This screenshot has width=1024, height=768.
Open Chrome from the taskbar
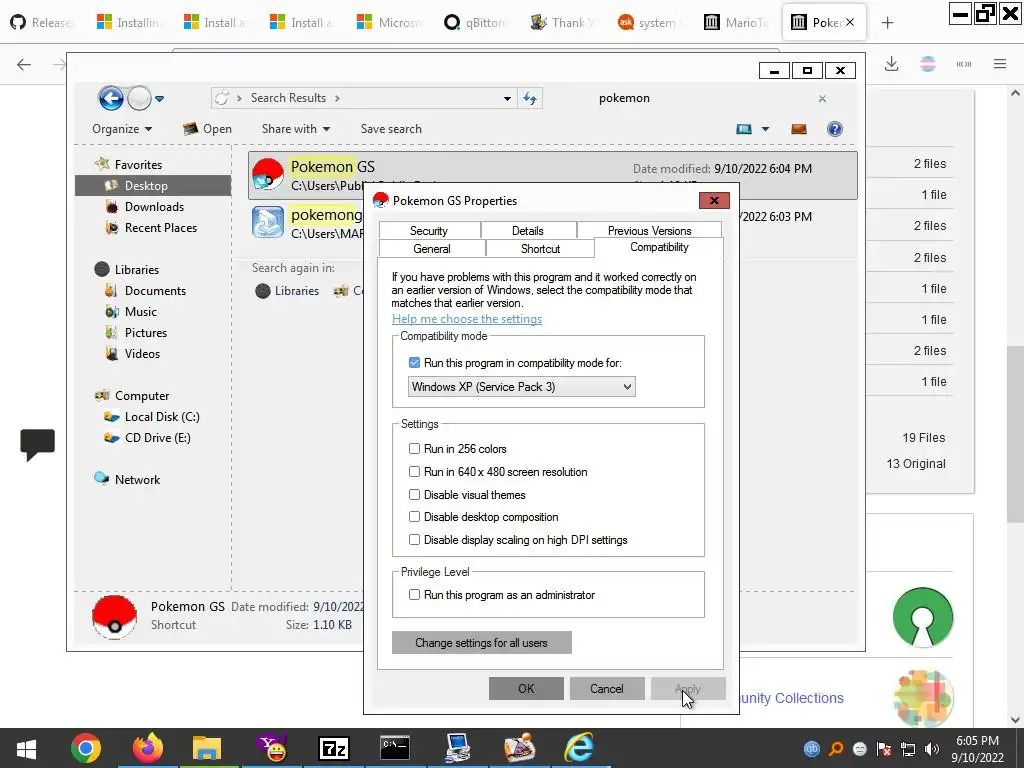[x=86, y=748]
